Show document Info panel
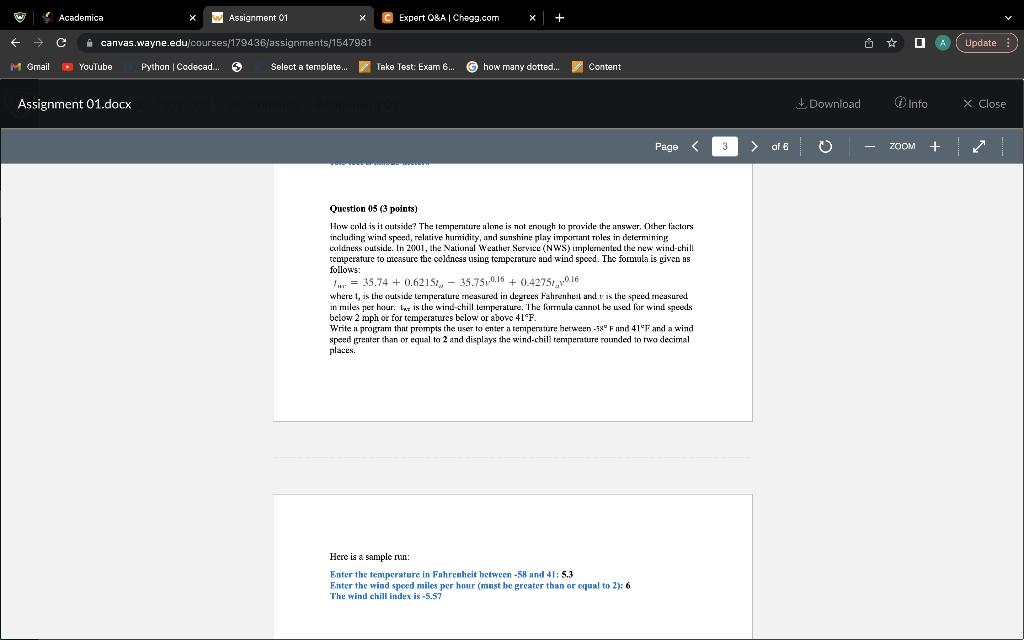 (x=911, y=104)
